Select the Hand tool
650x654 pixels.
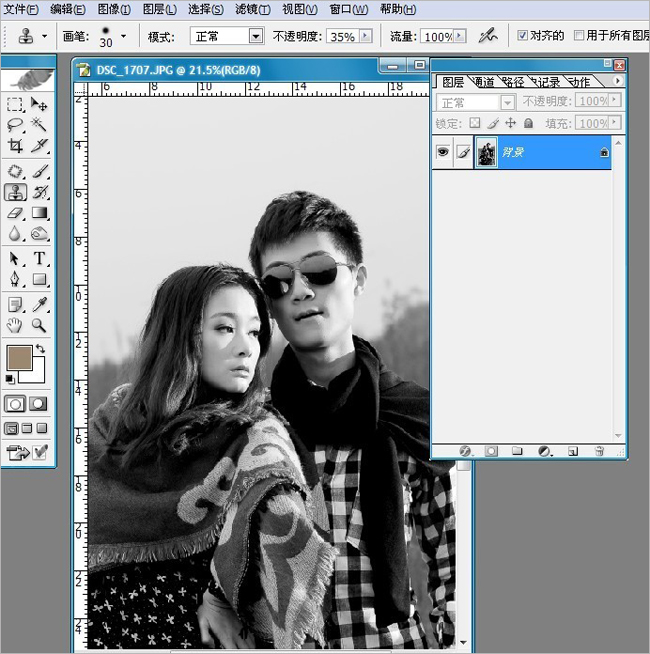tap(15, 325)
